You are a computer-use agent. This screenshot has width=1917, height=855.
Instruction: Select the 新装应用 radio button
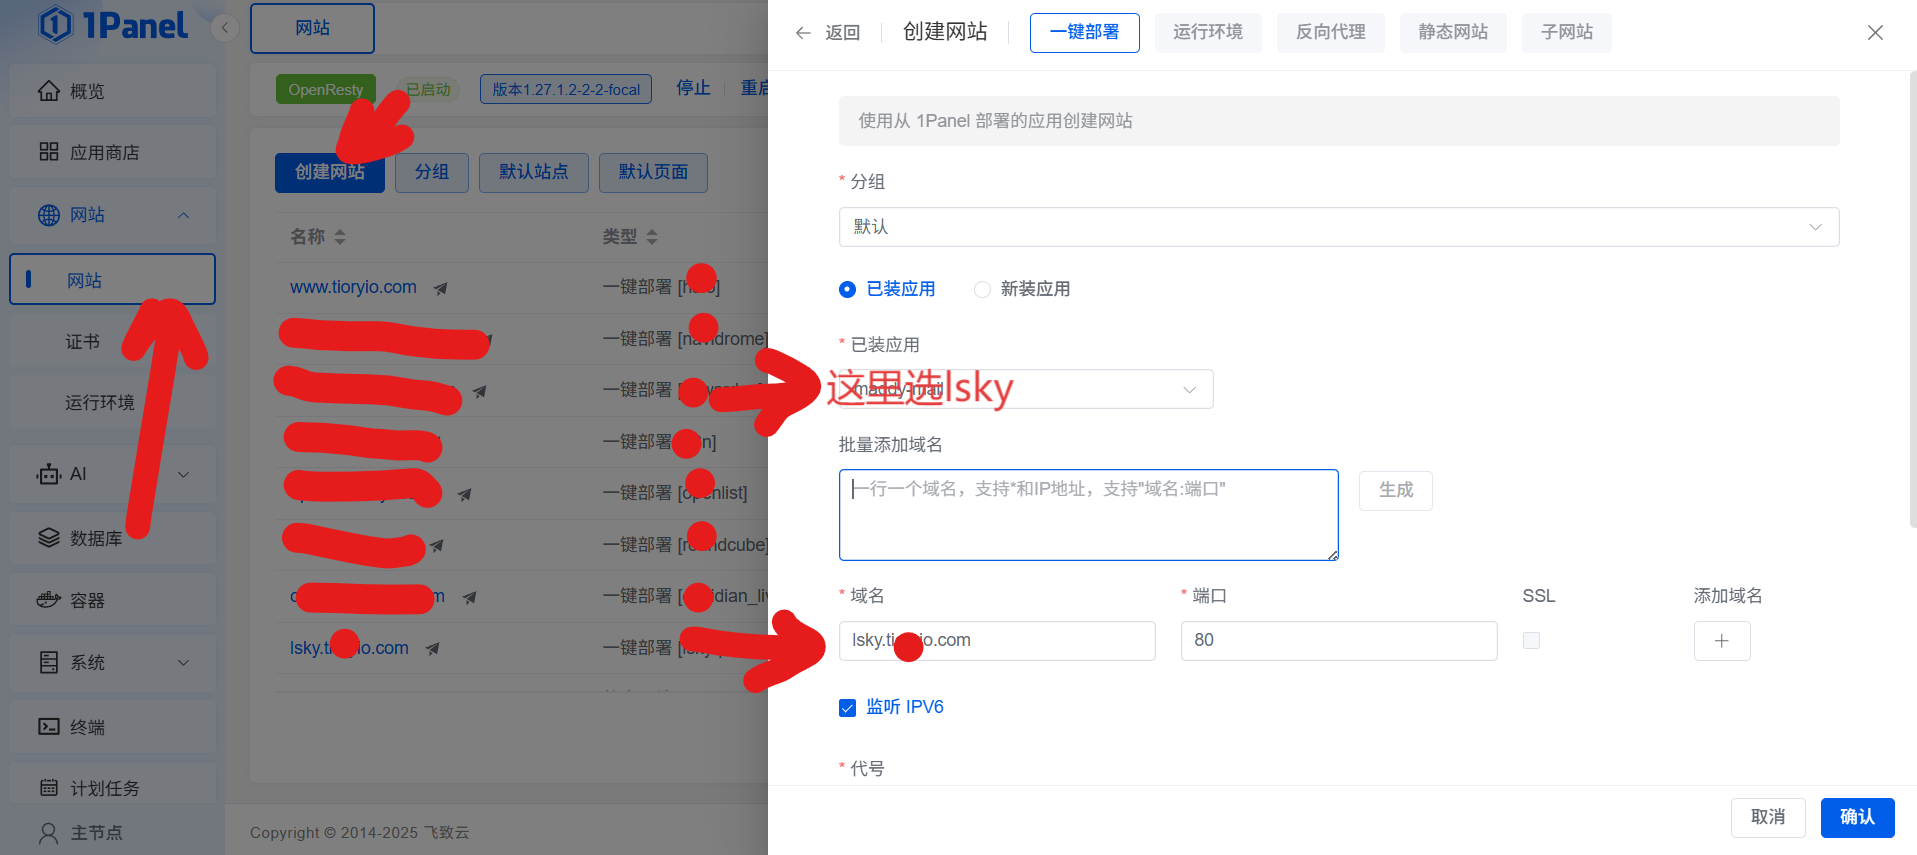982,289
